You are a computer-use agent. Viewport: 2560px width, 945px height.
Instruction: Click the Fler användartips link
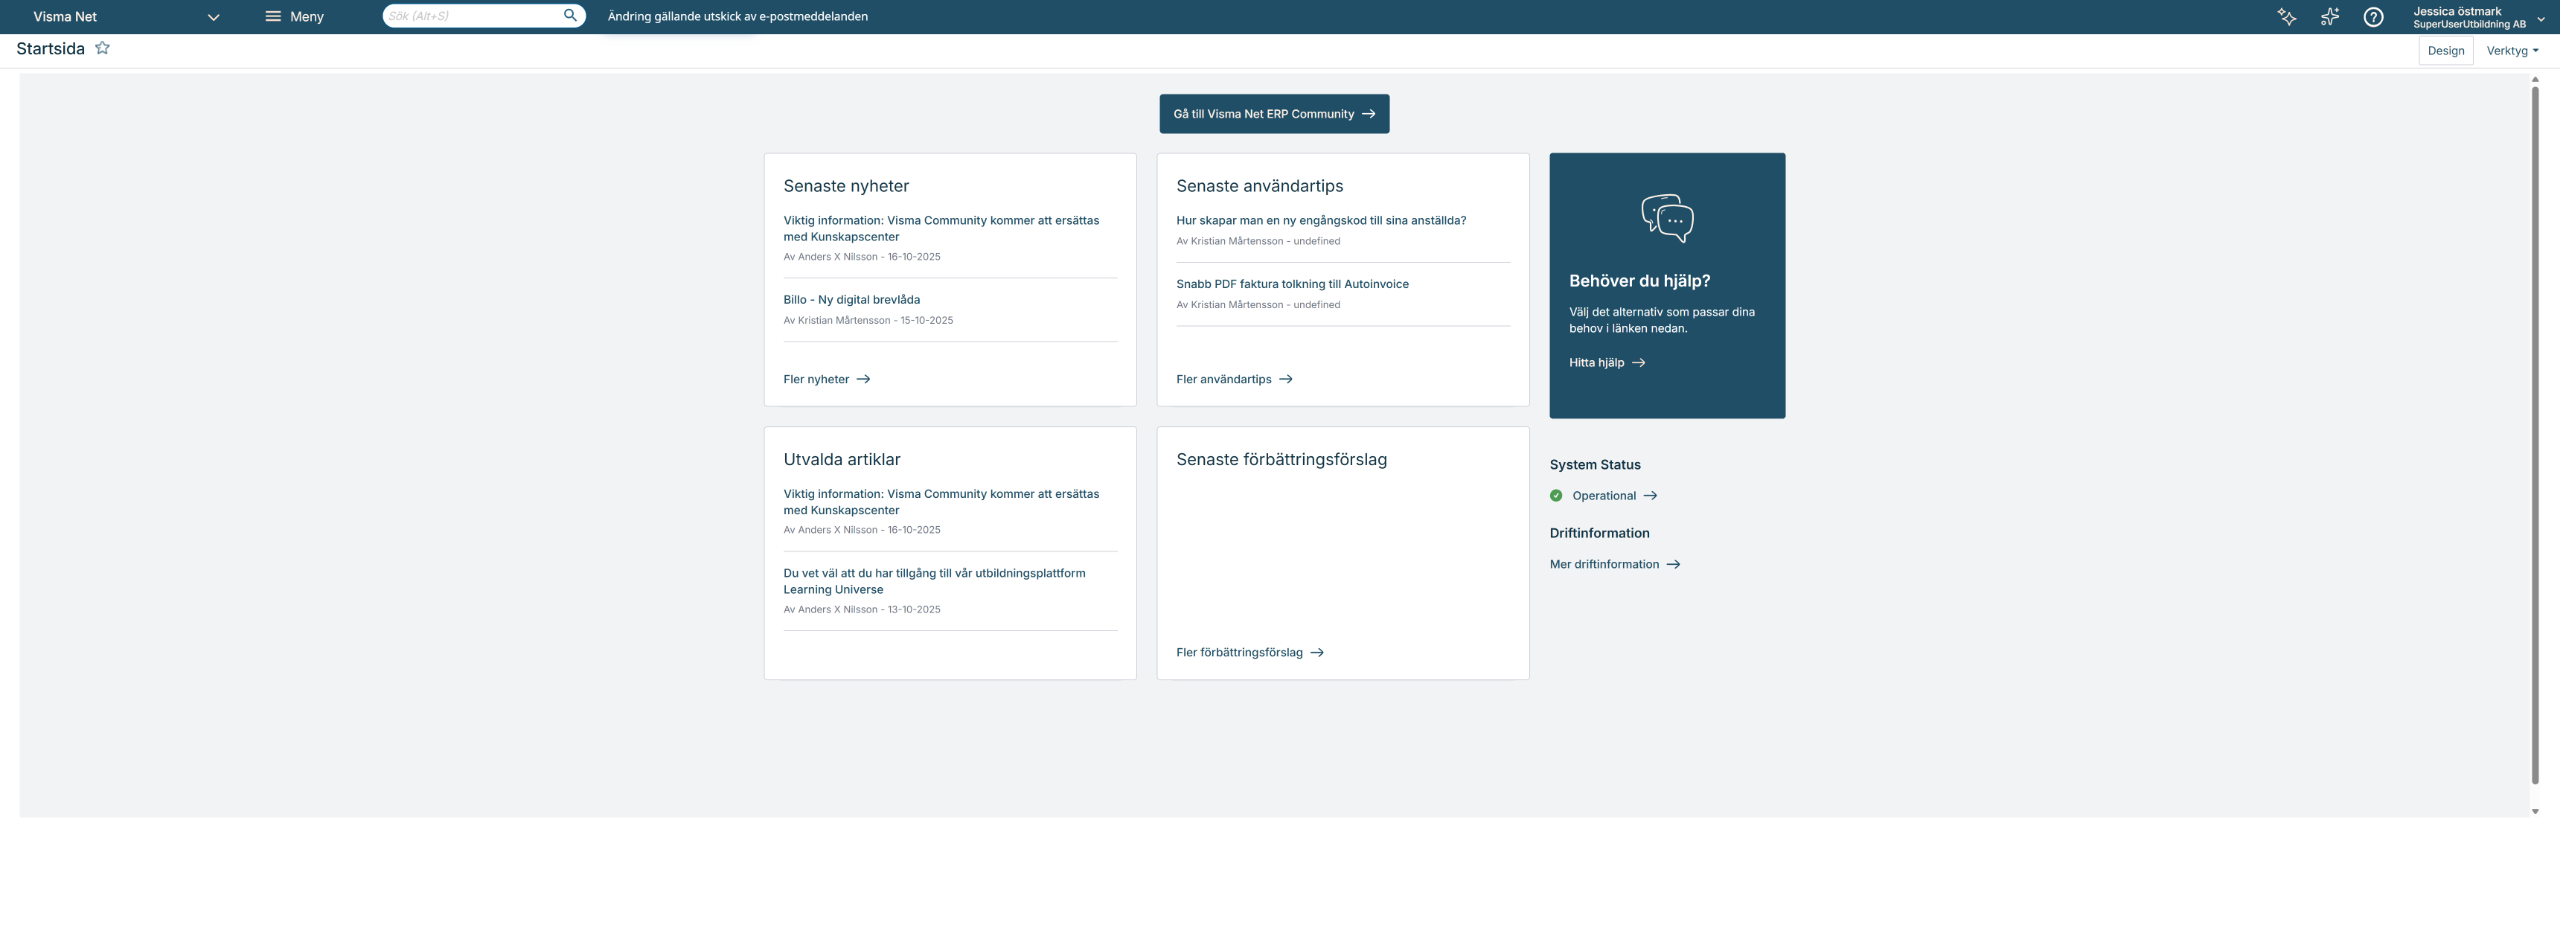tap(1234, 379)
